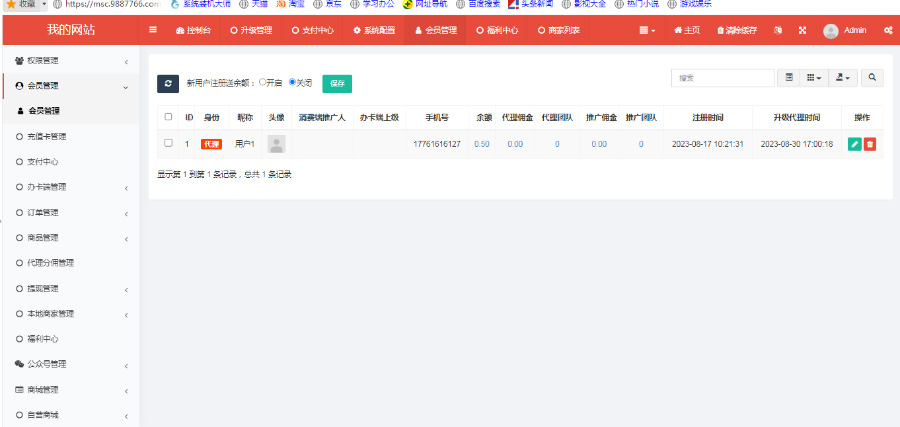Open the 系统配置 top tab

pos(373,30)
